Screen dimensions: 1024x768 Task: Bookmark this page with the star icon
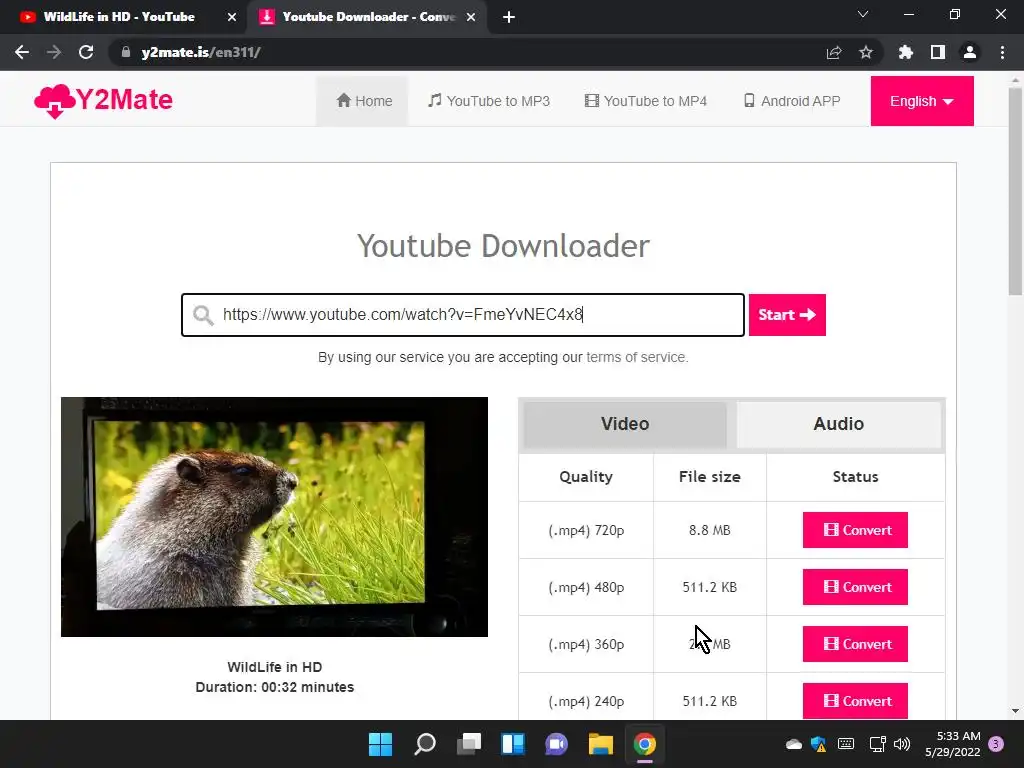(866, 52)
